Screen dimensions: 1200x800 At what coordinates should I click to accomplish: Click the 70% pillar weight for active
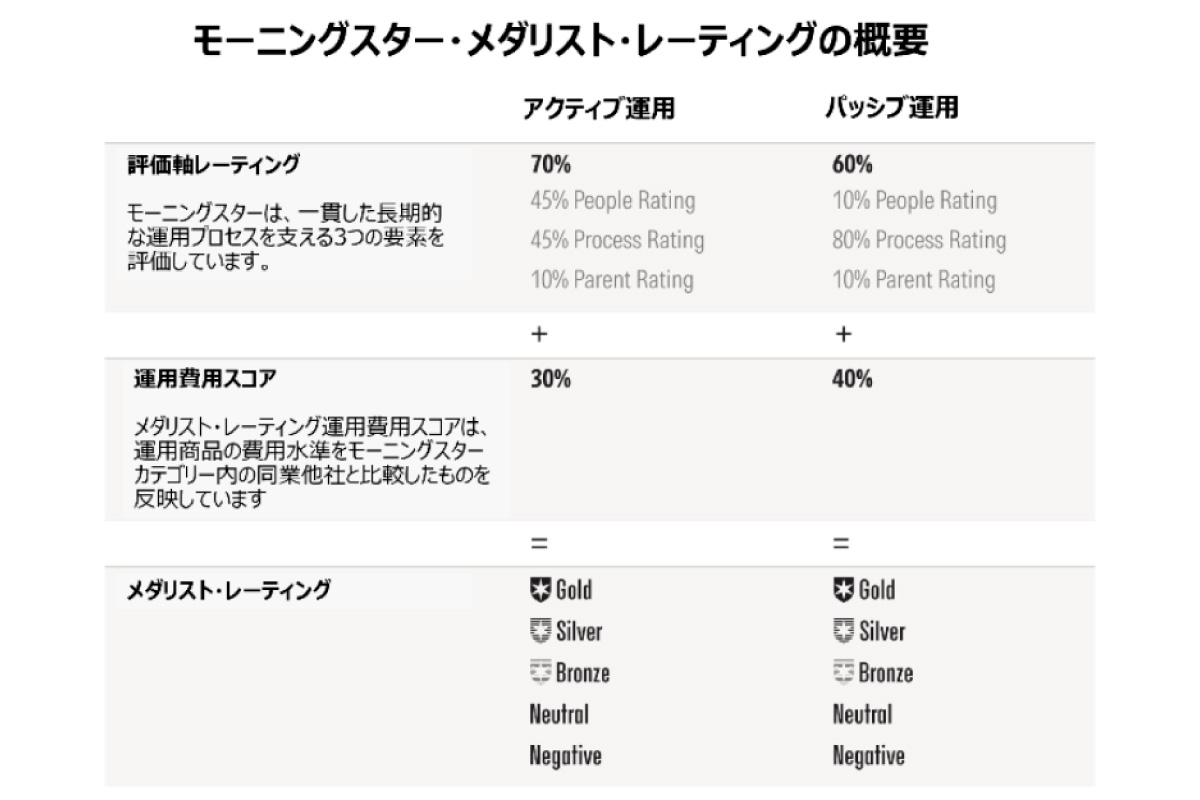pos(551,164)
